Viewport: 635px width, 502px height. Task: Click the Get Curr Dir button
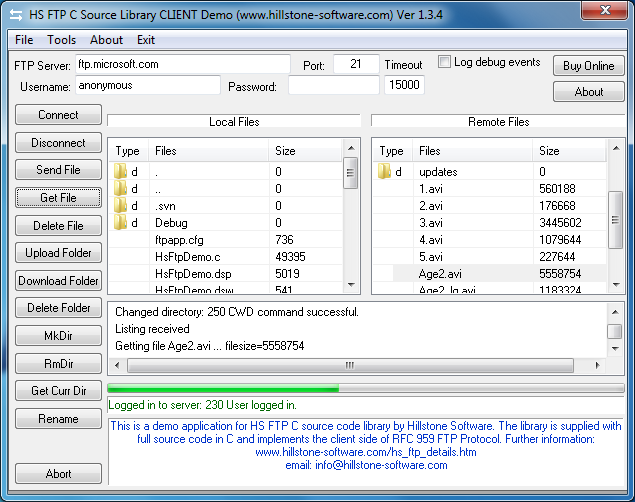click(x=58, y=391)
